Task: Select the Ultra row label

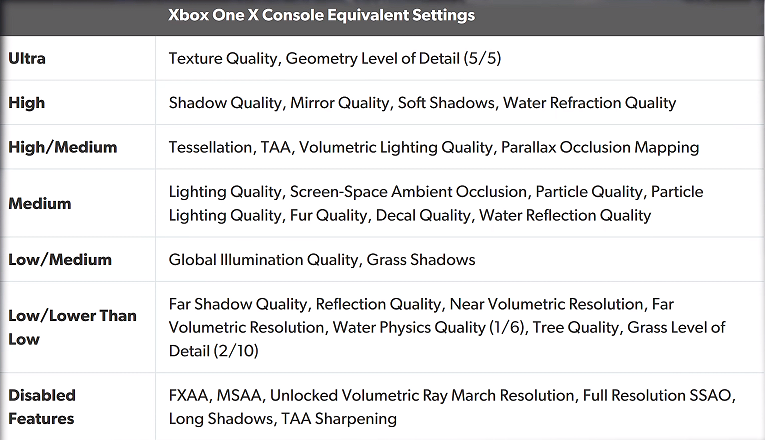Action: coord(27,59)
